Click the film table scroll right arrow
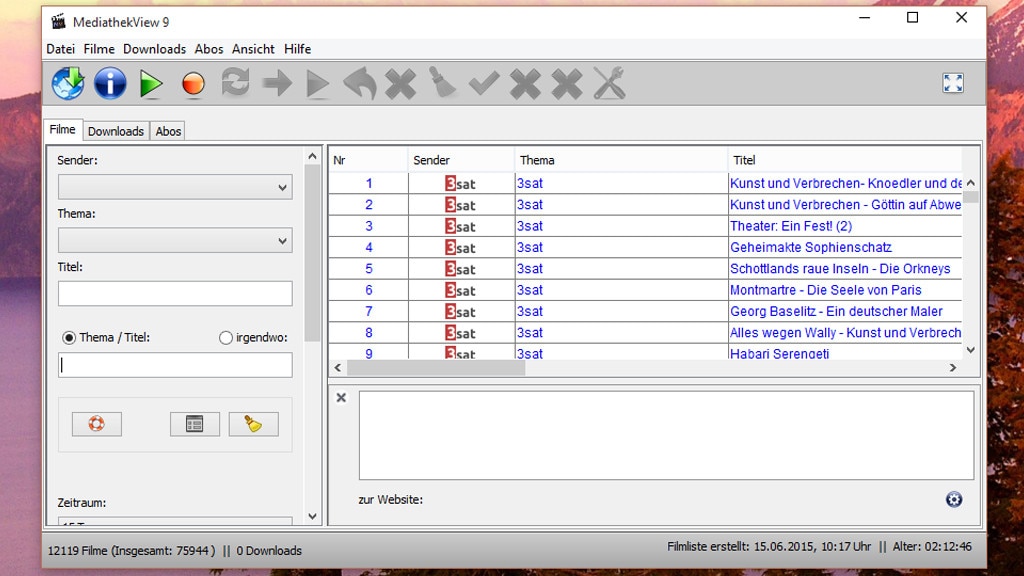The width and height of the screenshot is (1024, 576). [x=953, y=368]
